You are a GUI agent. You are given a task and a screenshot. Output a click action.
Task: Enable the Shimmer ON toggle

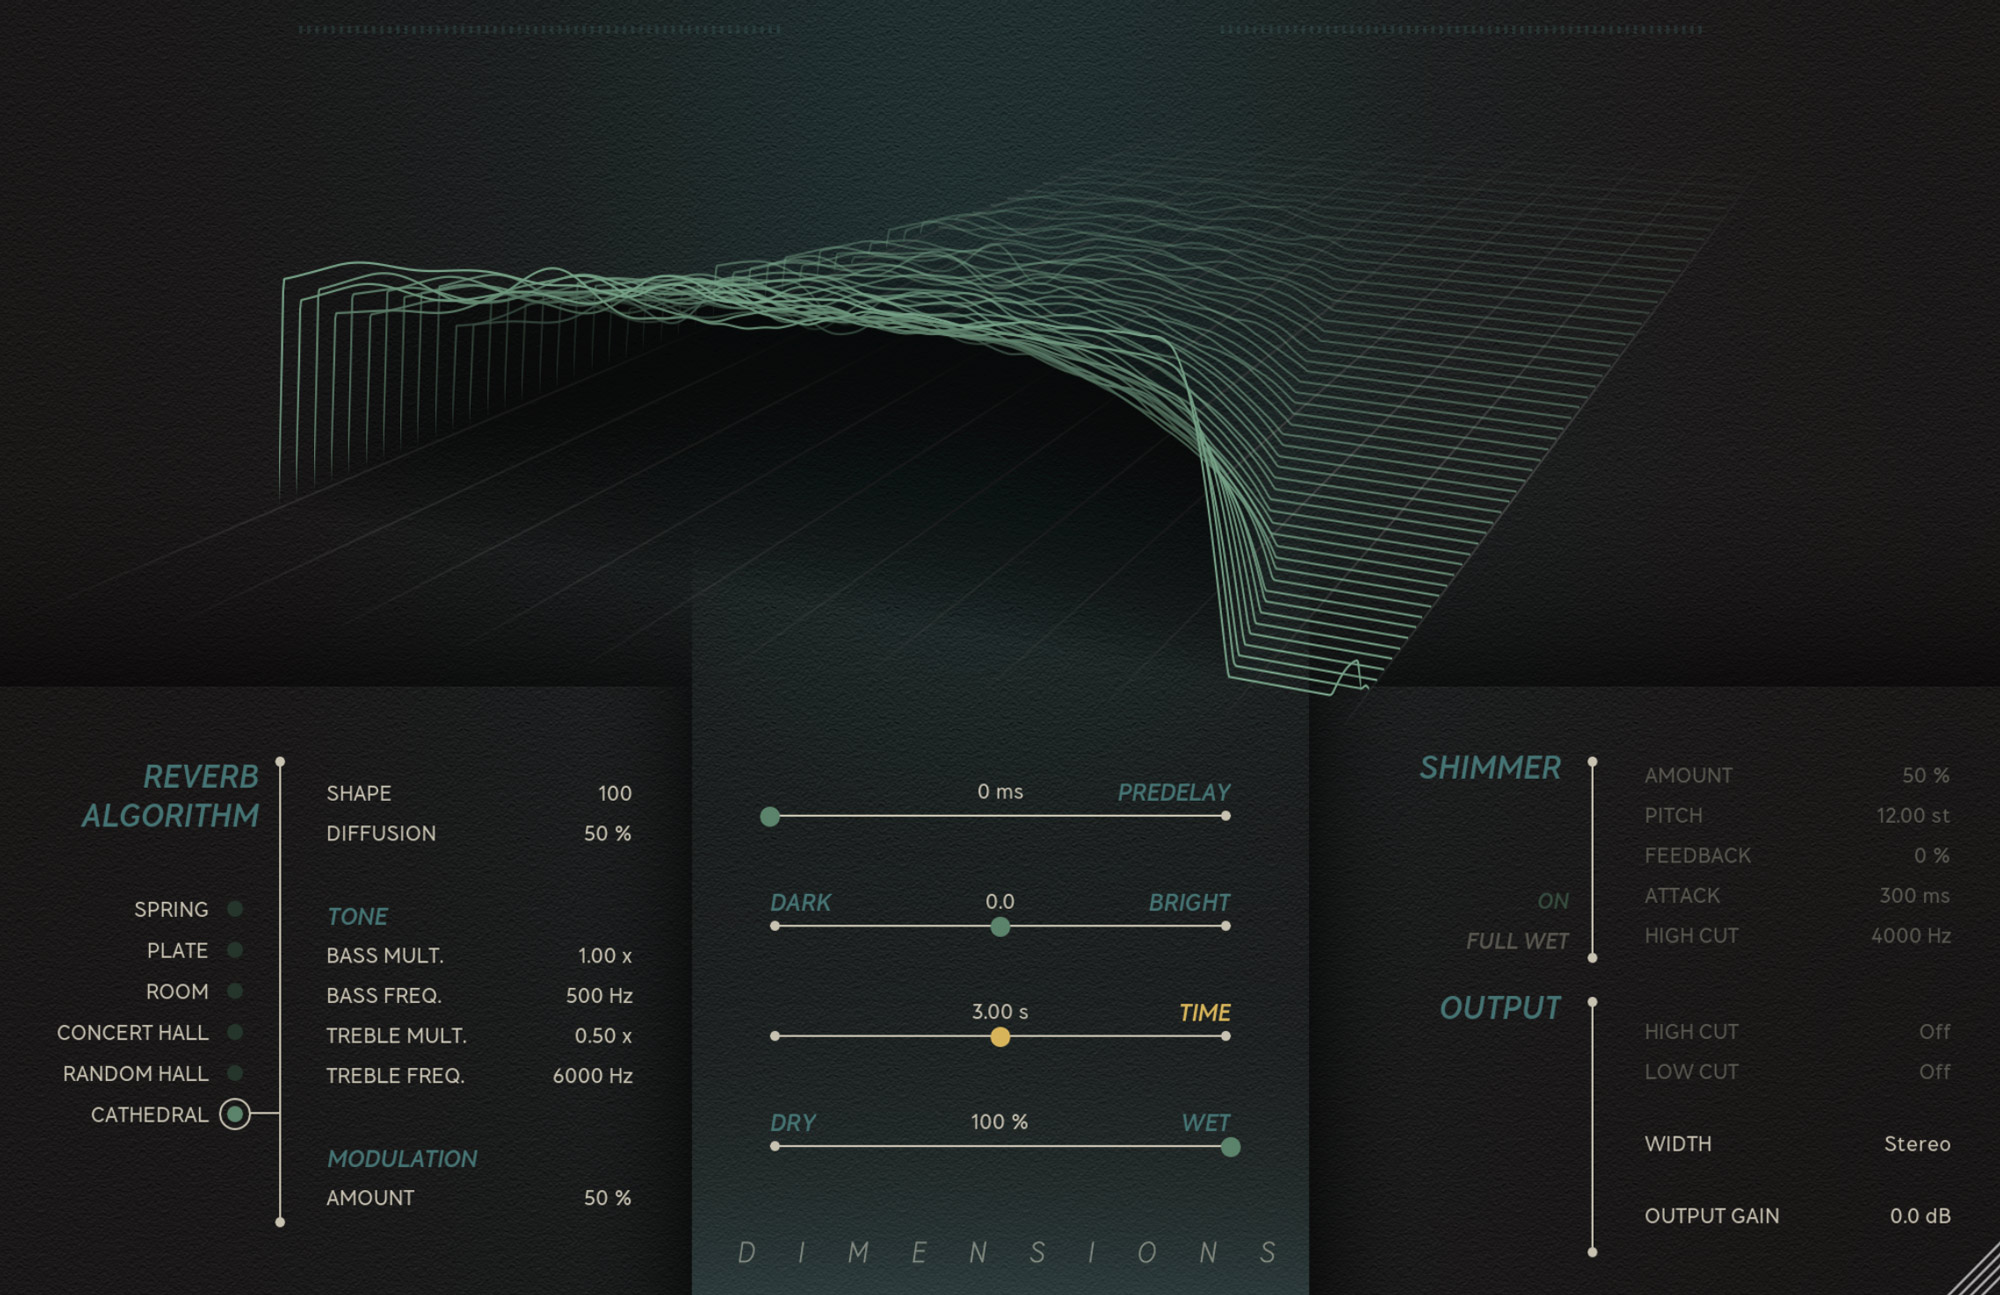1553,901
